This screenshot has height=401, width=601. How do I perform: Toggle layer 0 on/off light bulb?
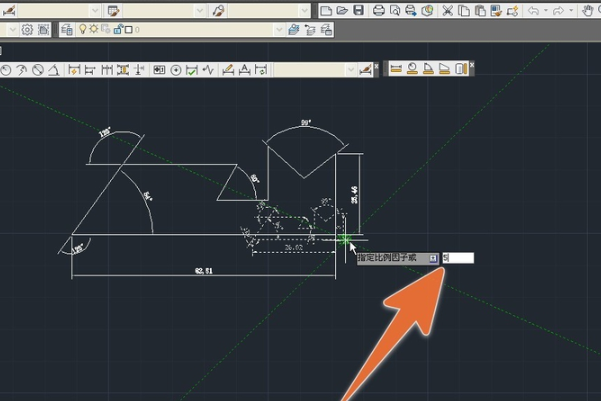[x=82, y=29]
